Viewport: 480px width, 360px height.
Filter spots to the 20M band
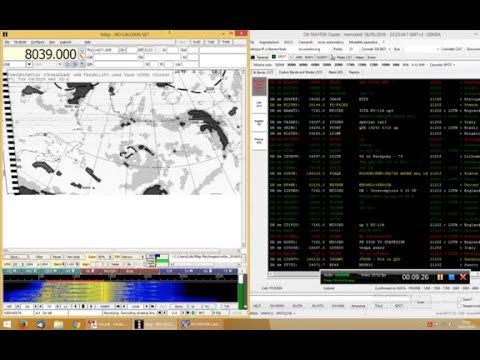click(x=338, y=65)
